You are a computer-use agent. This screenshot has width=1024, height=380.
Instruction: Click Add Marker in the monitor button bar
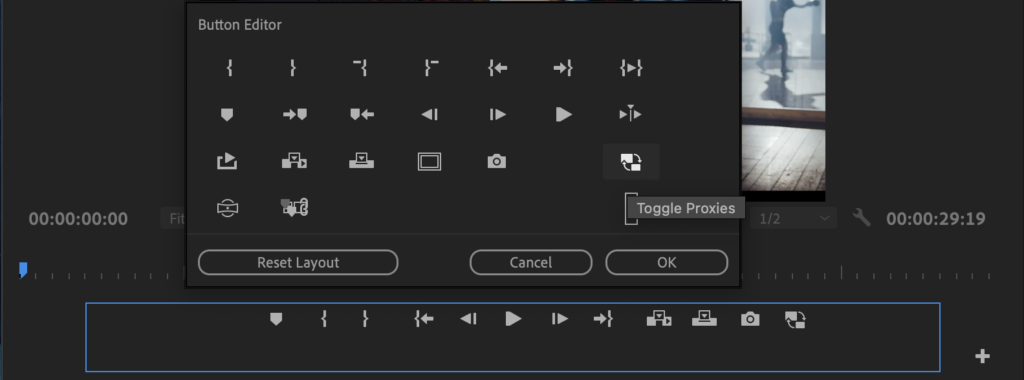(x=276, y=319)
